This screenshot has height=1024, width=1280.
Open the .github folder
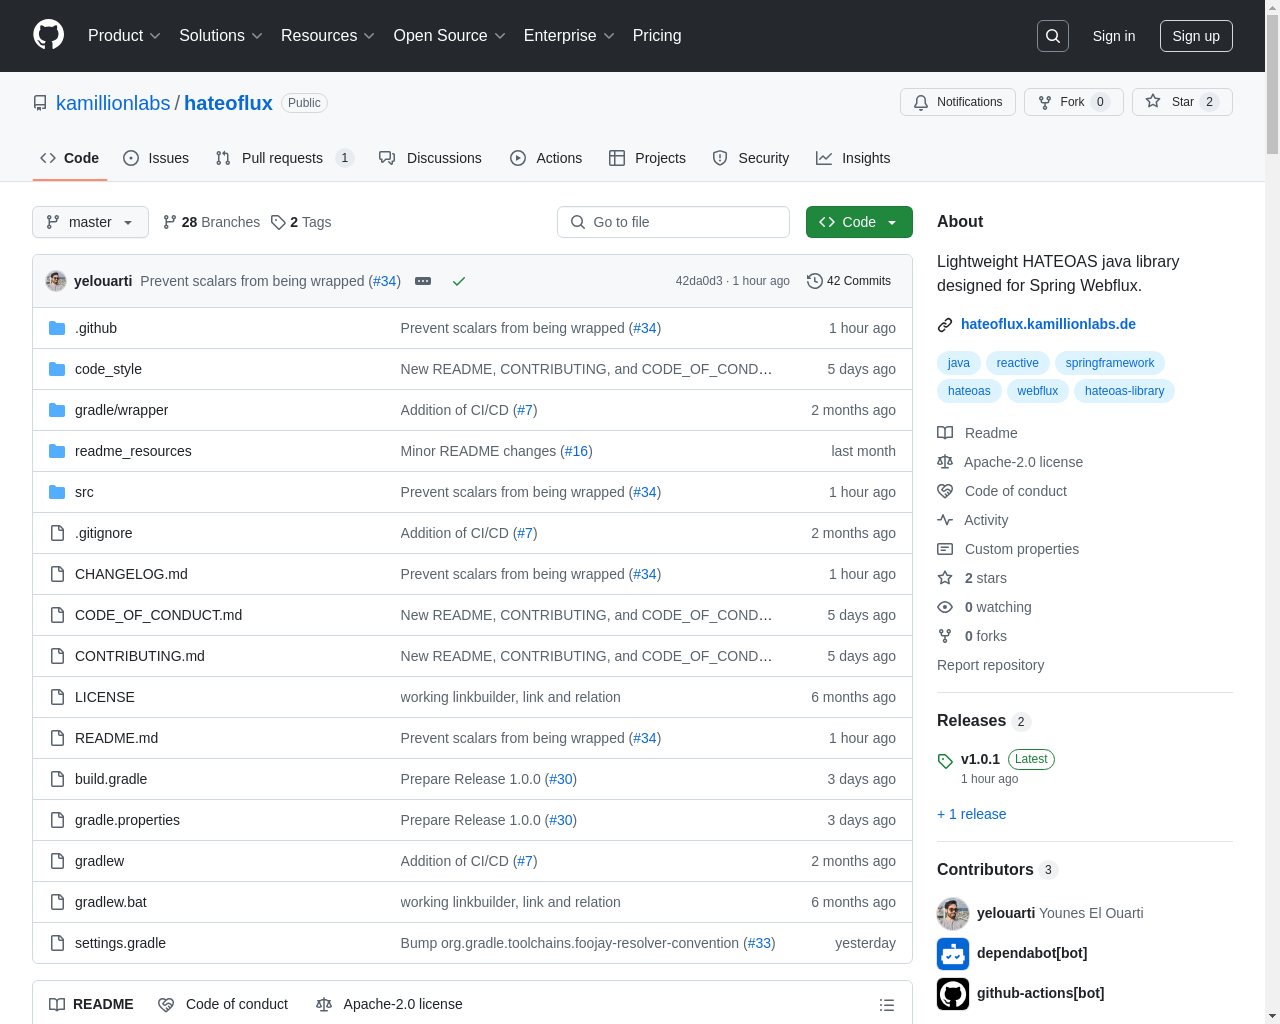[96, 328]
